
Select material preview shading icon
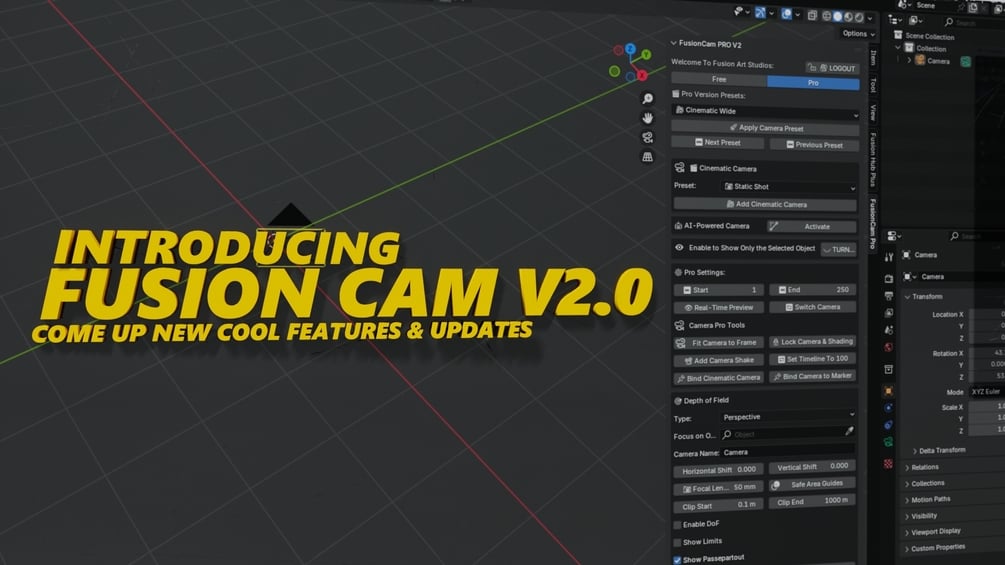point(848,17)
